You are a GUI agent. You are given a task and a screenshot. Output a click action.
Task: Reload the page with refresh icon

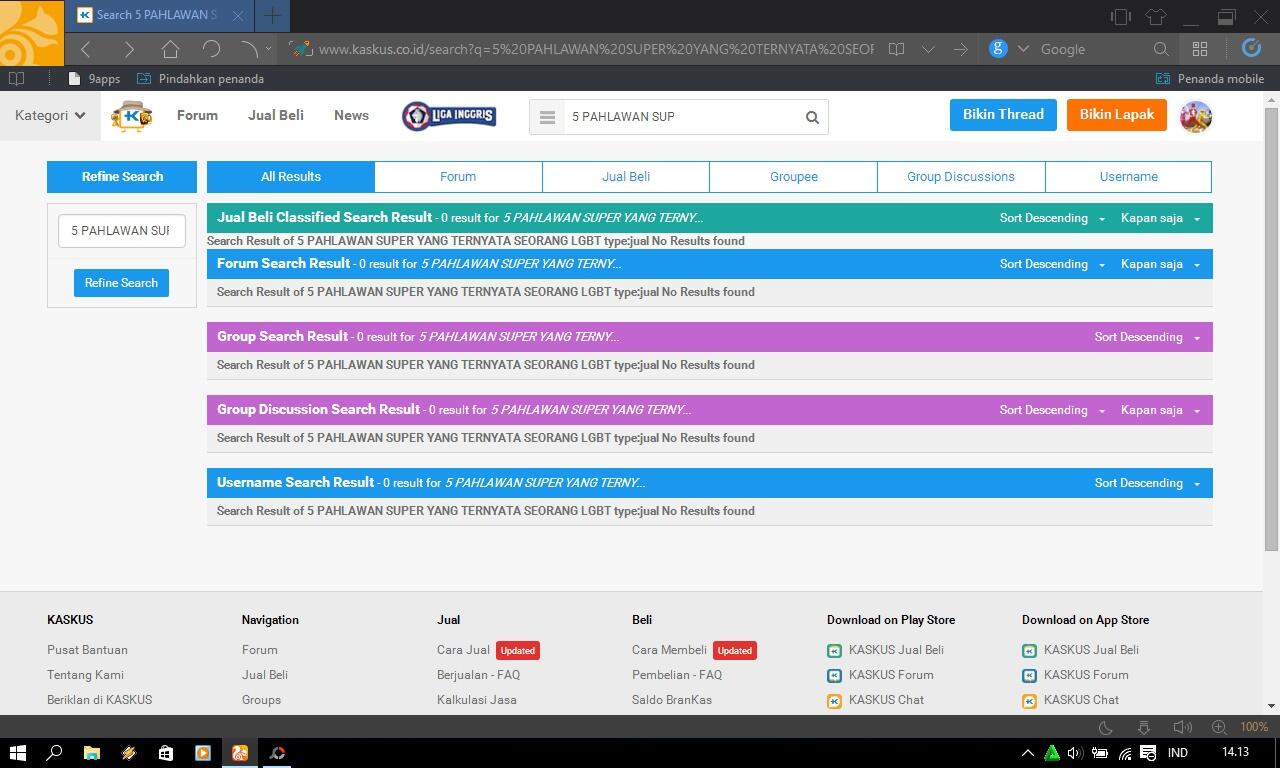211,49
